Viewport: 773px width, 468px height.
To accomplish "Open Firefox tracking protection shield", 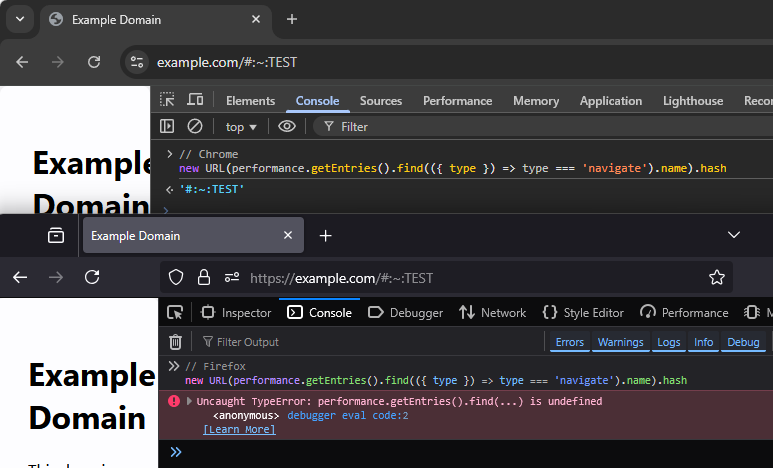I will pos(176,278).
